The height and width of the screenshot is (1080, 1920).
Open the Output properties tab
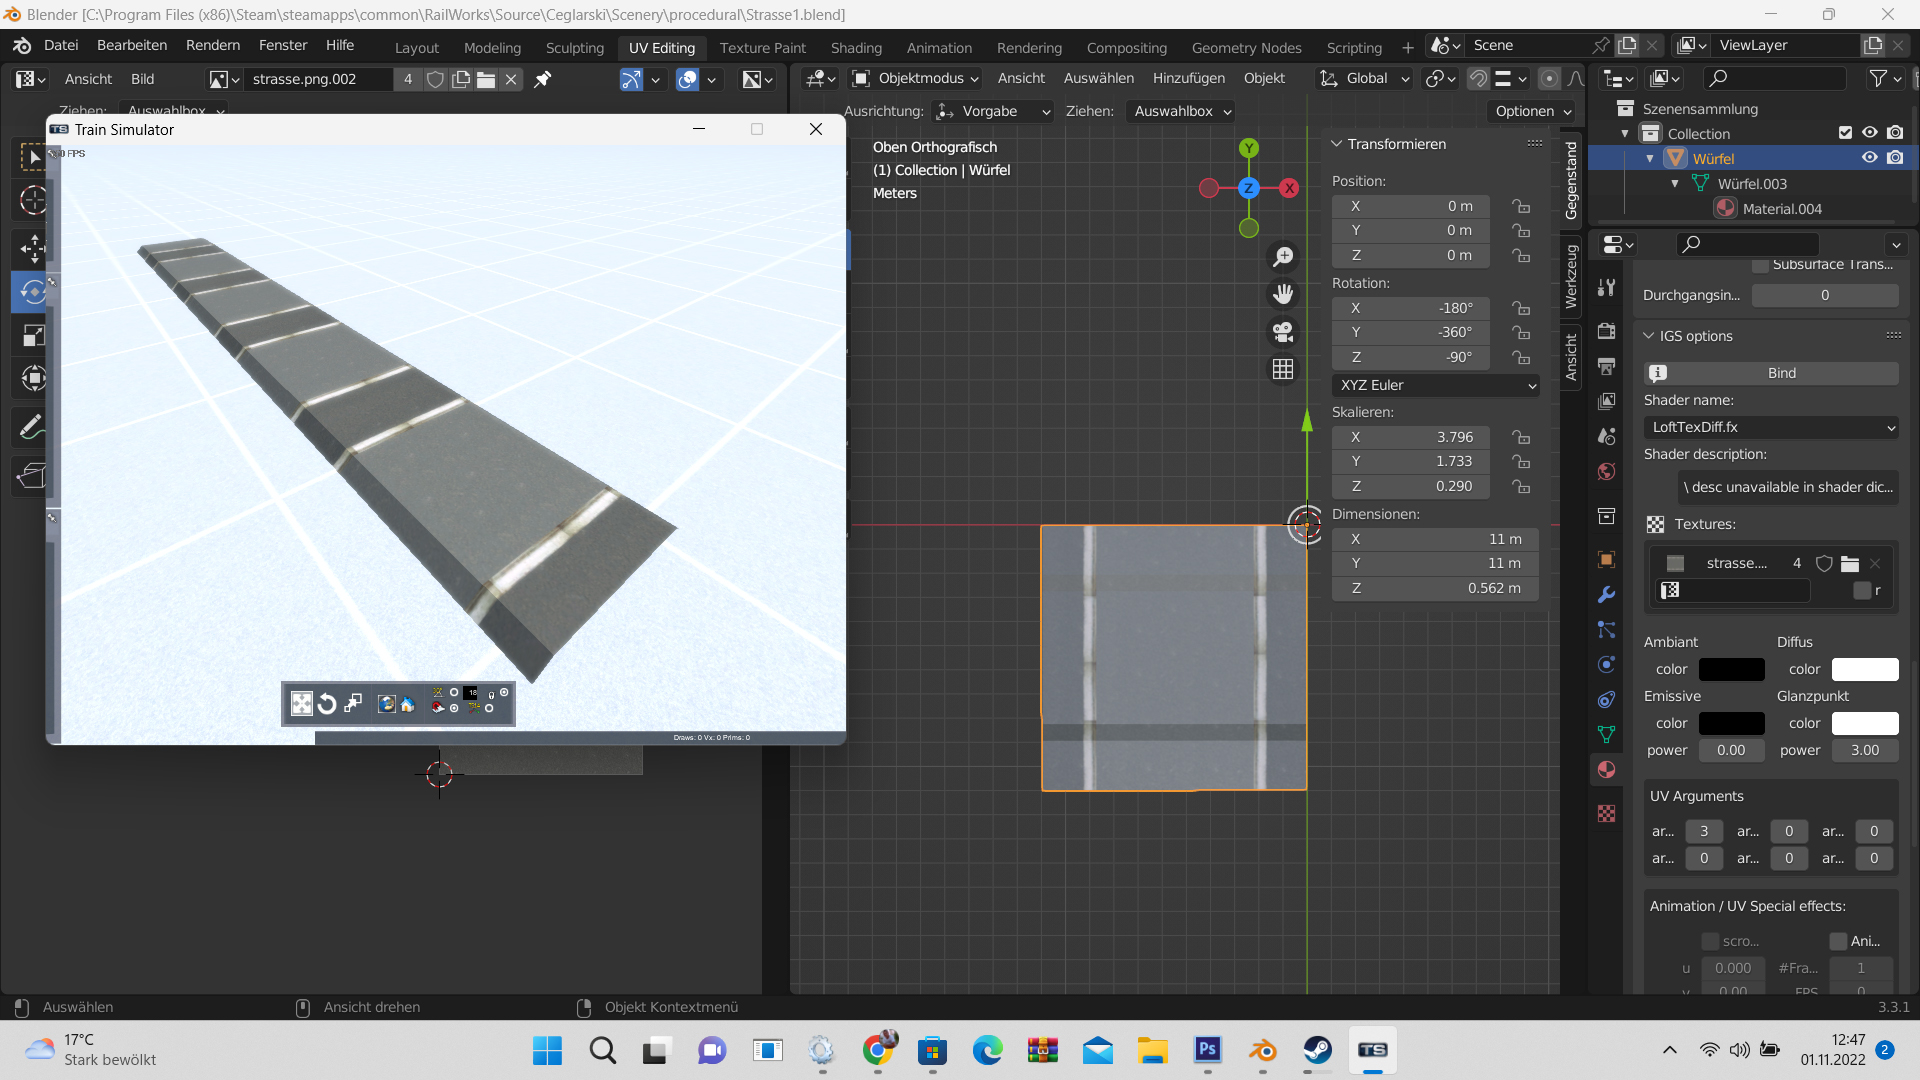pos(1607,366)
